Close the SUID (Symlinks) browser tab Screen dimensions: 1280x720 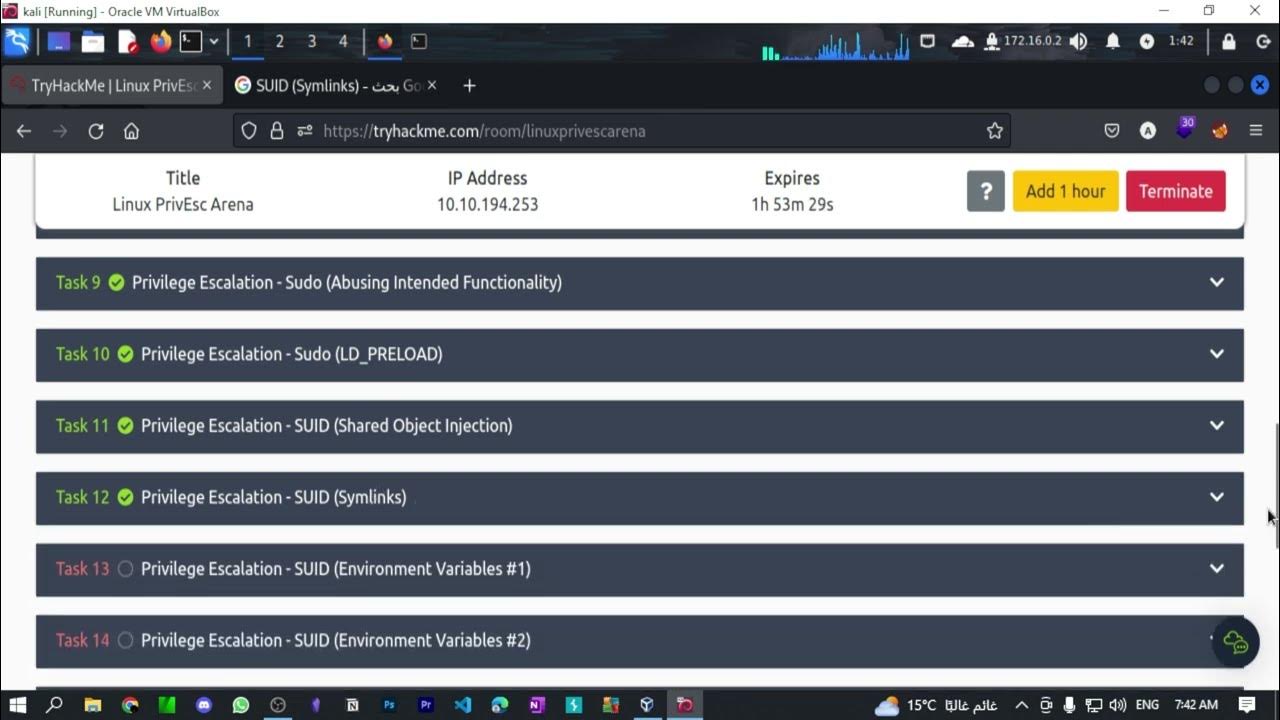(x=432, y=86)
